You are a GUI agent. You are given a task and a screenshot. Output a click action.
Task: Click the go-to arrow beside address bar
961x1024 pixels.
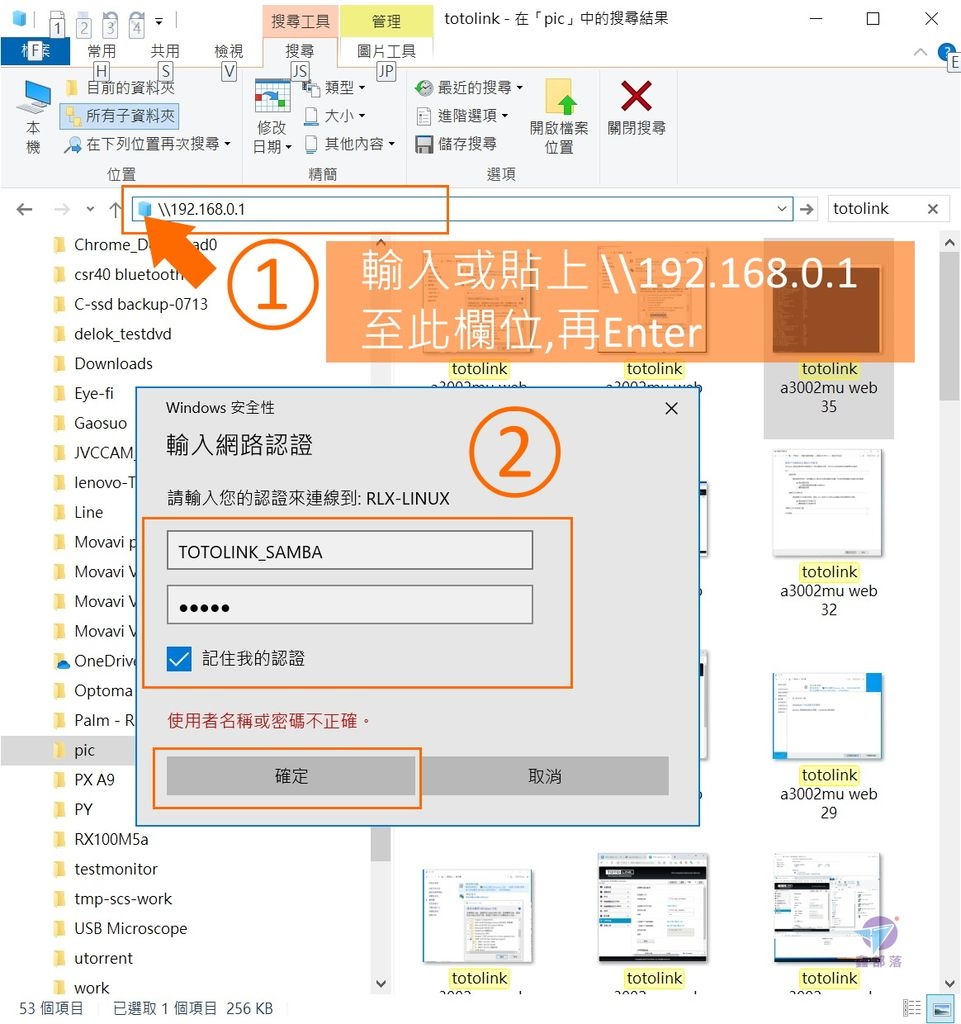[x=807, y=209]
